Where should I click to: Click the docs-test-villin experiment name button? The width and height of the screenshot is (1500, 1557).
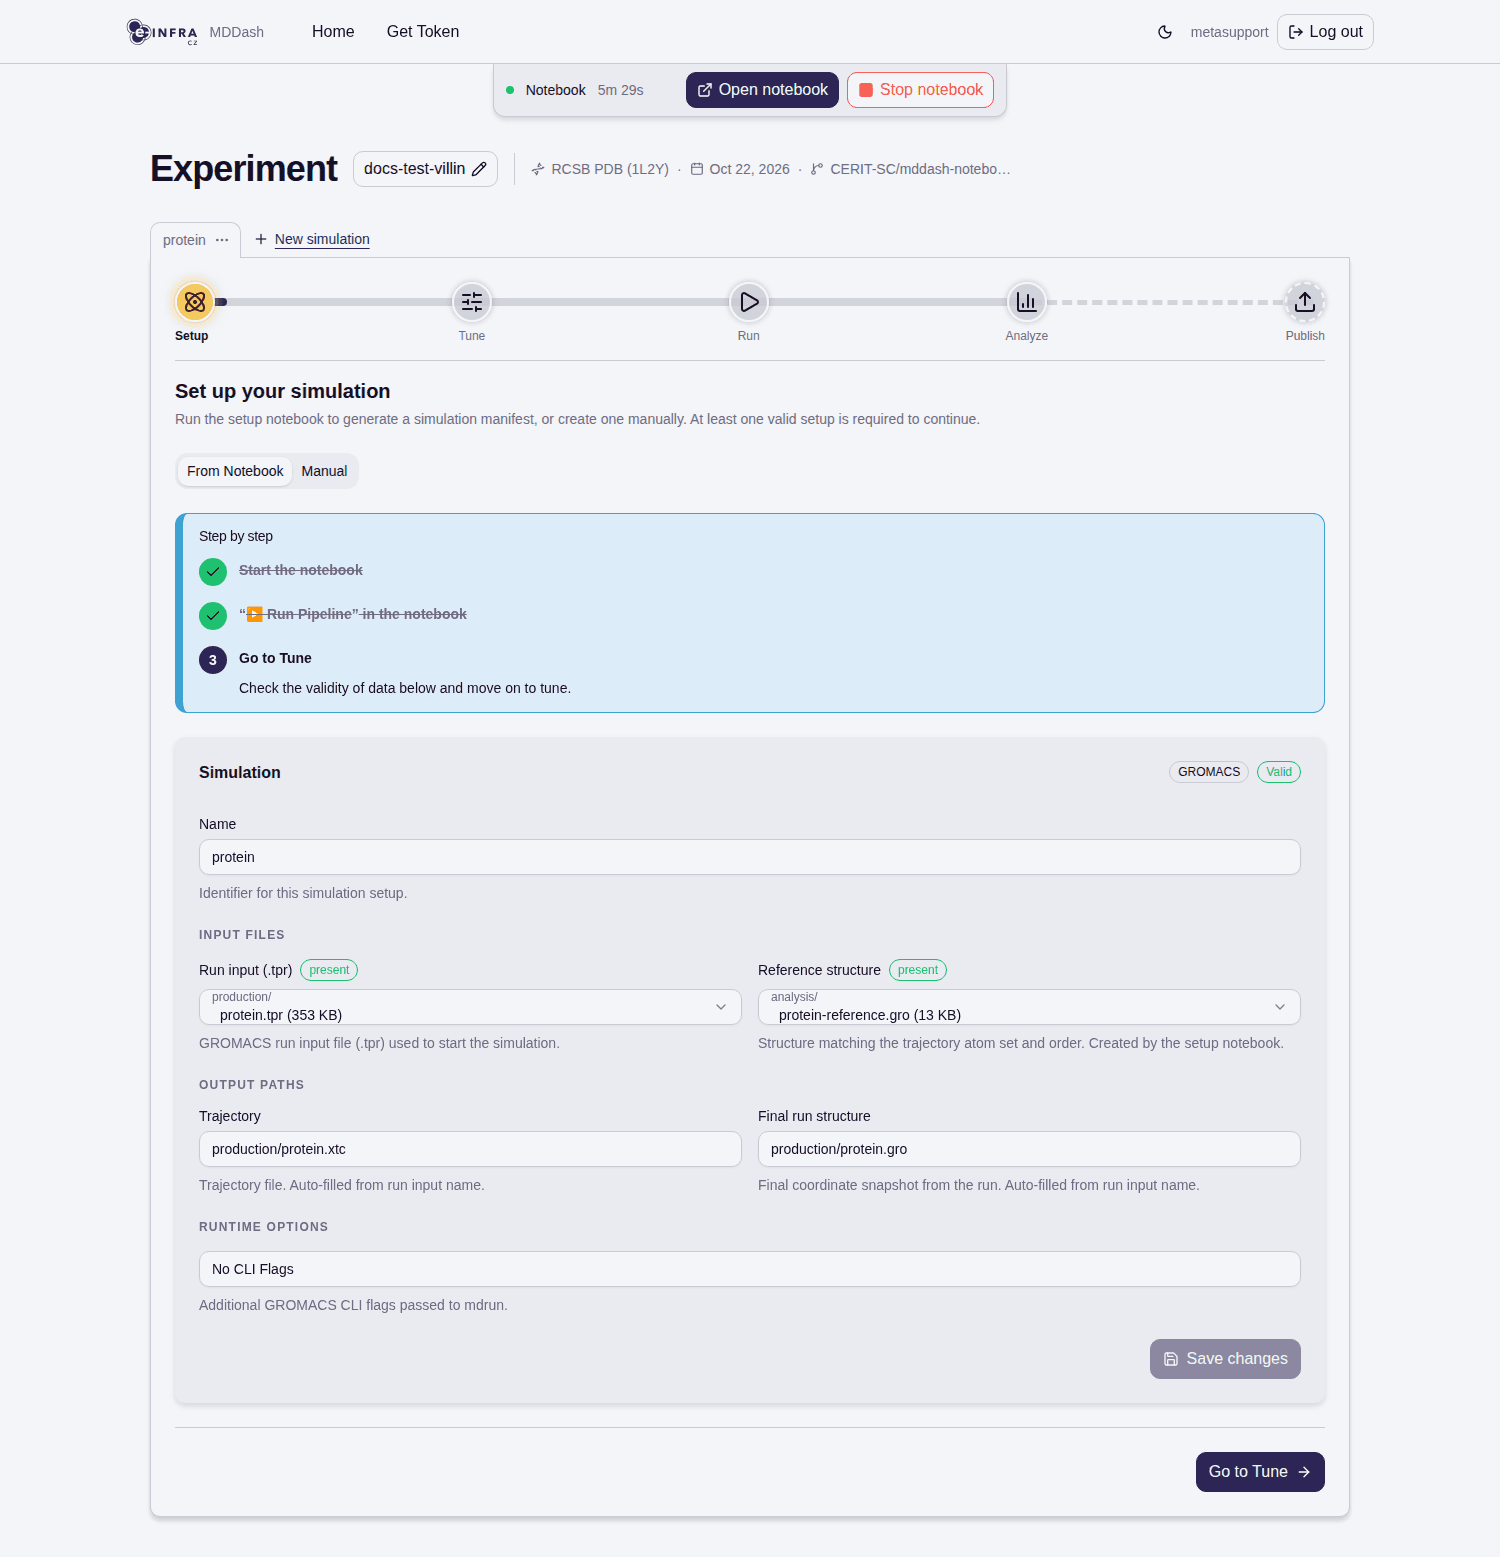[425, 169]
